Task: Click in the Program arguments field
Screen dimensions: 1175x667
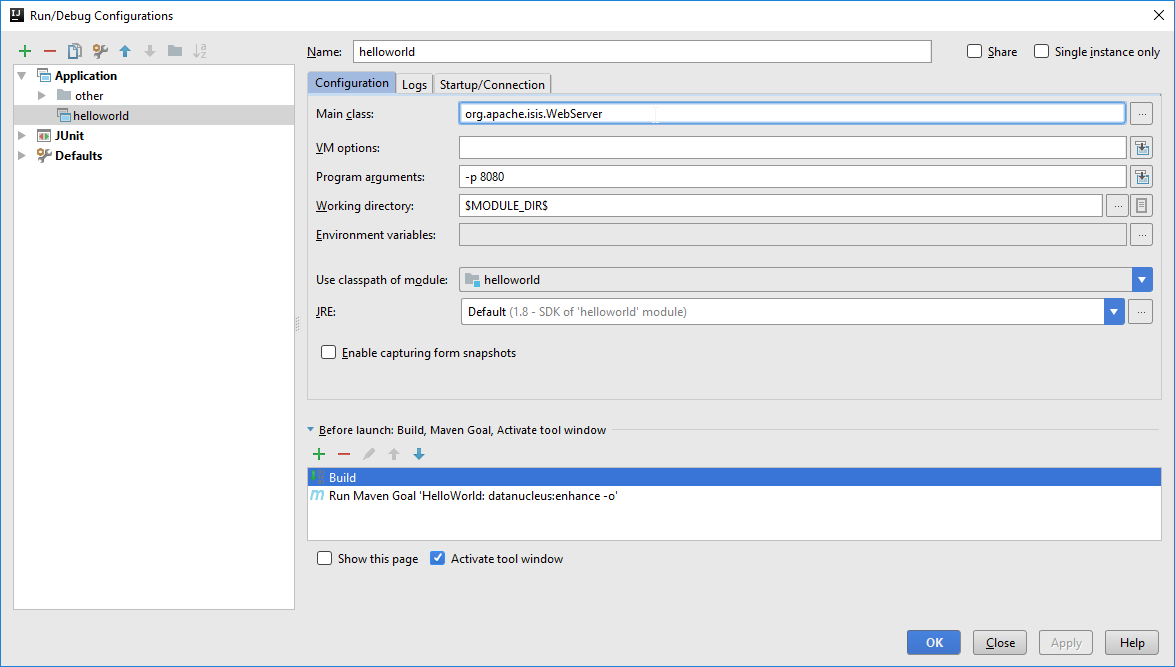Action: (792, 177)
